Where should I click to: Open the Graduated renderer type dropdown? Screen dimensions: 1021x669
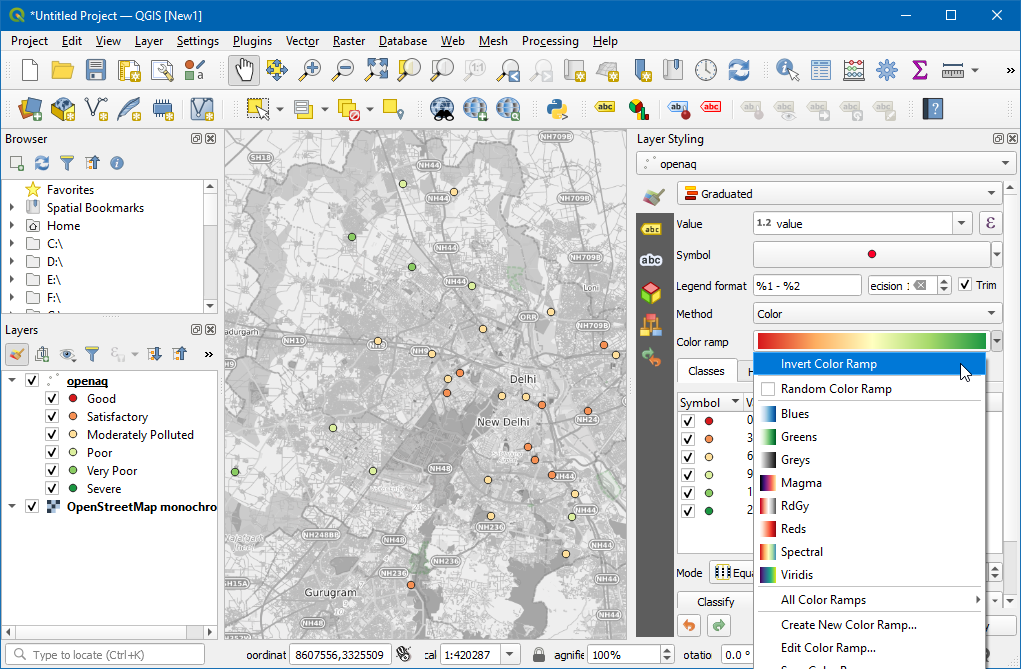pyautogui.click(x=840, y=194)
